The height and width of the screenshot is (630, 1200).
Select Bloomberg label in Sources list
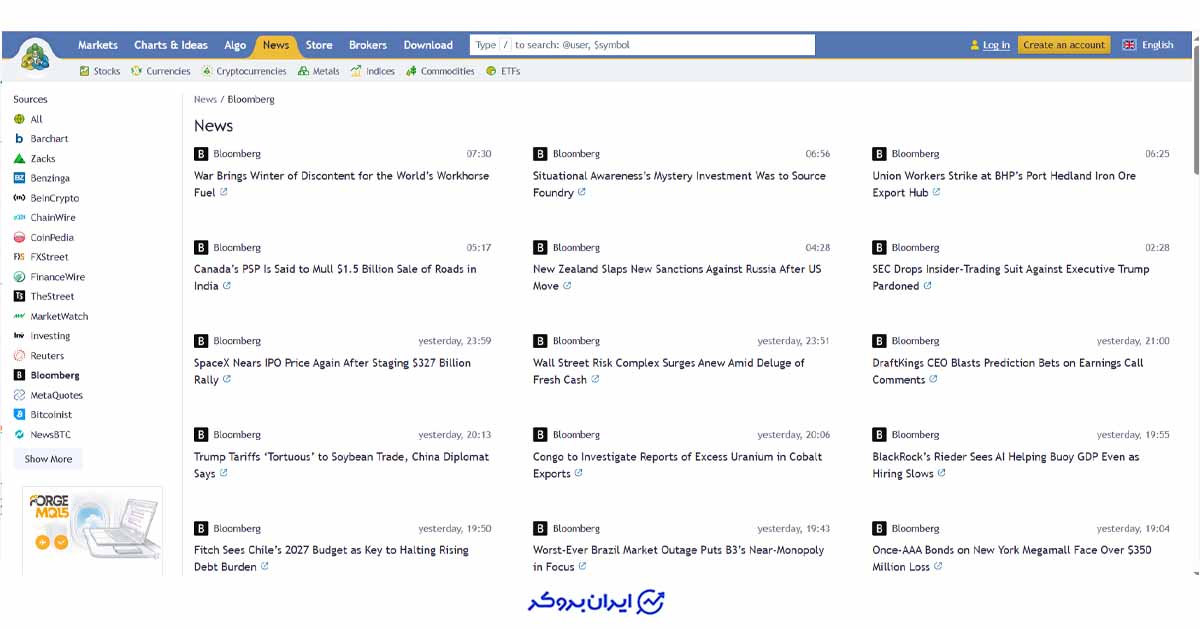55,375
